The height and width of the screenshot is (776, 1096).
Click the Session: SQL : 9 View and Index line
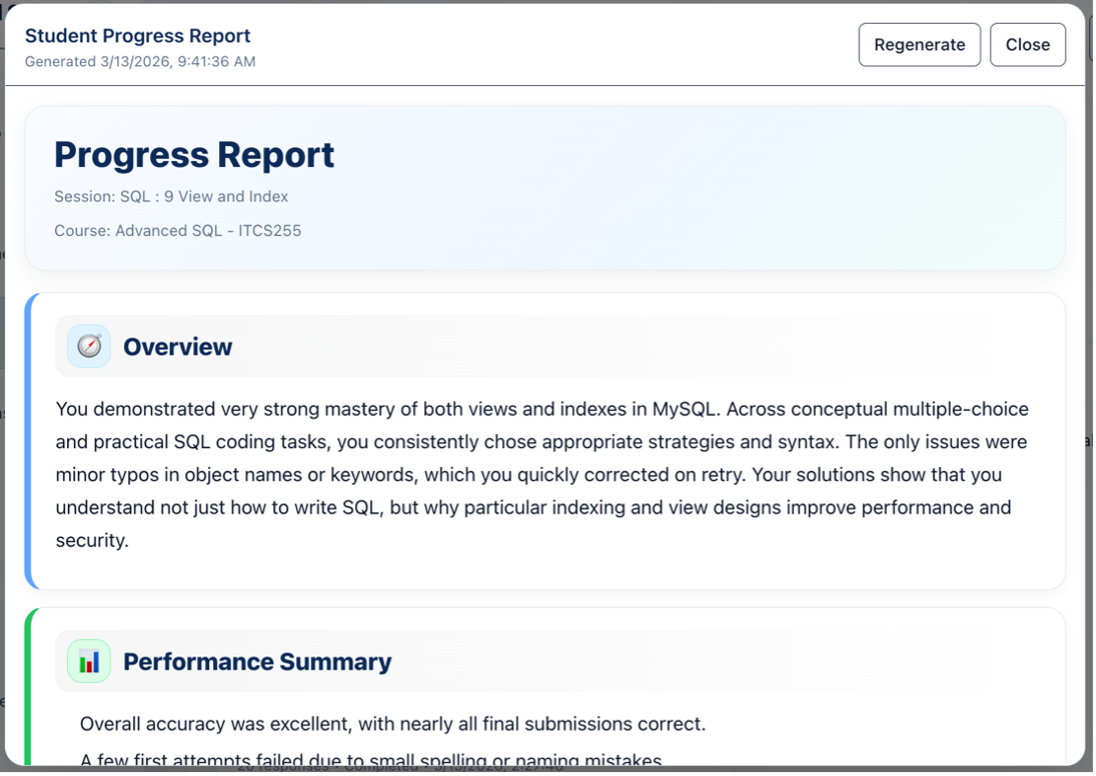click(171, 197)
